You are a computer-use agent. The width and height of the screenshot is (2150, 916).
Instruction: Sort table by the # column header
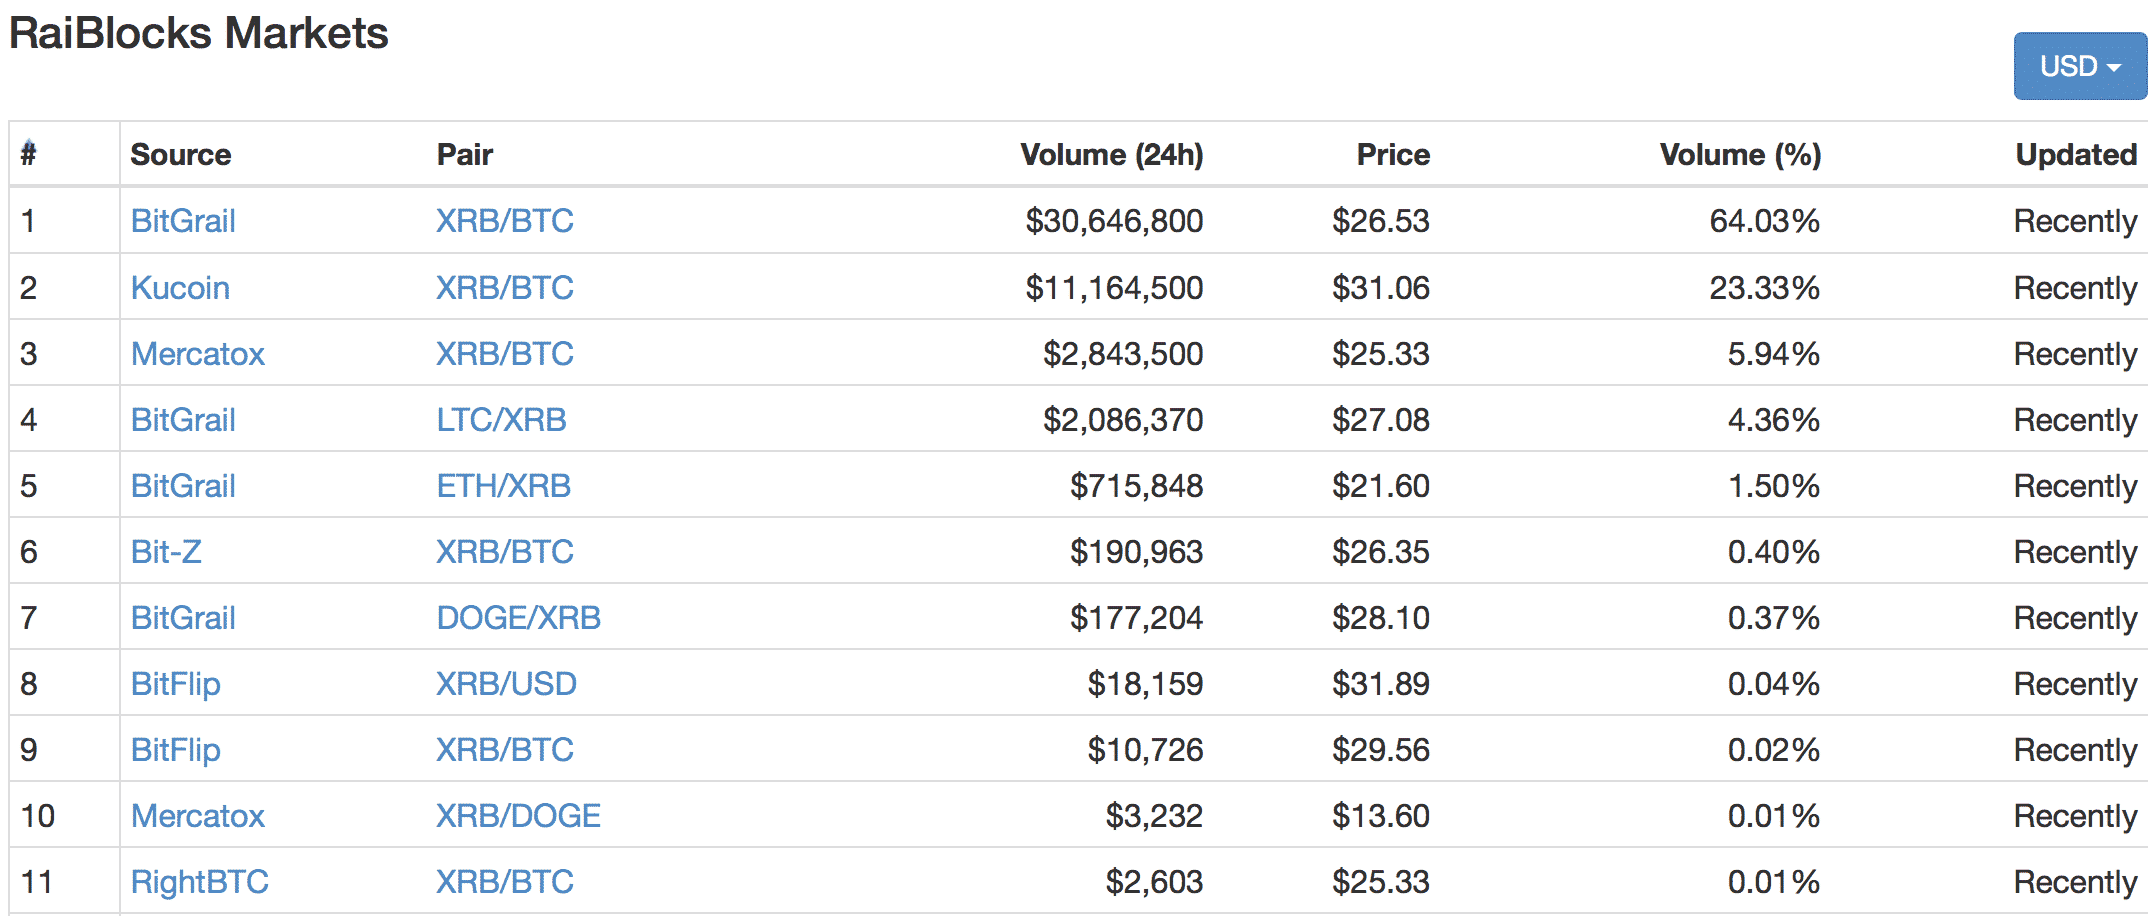29,153
